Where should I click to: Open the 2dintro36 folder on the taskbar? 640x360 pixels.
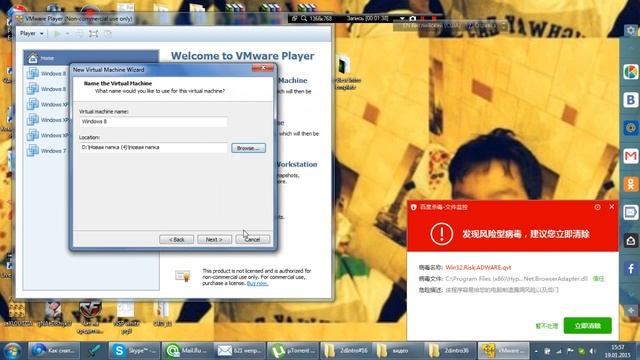coord(450,351)
